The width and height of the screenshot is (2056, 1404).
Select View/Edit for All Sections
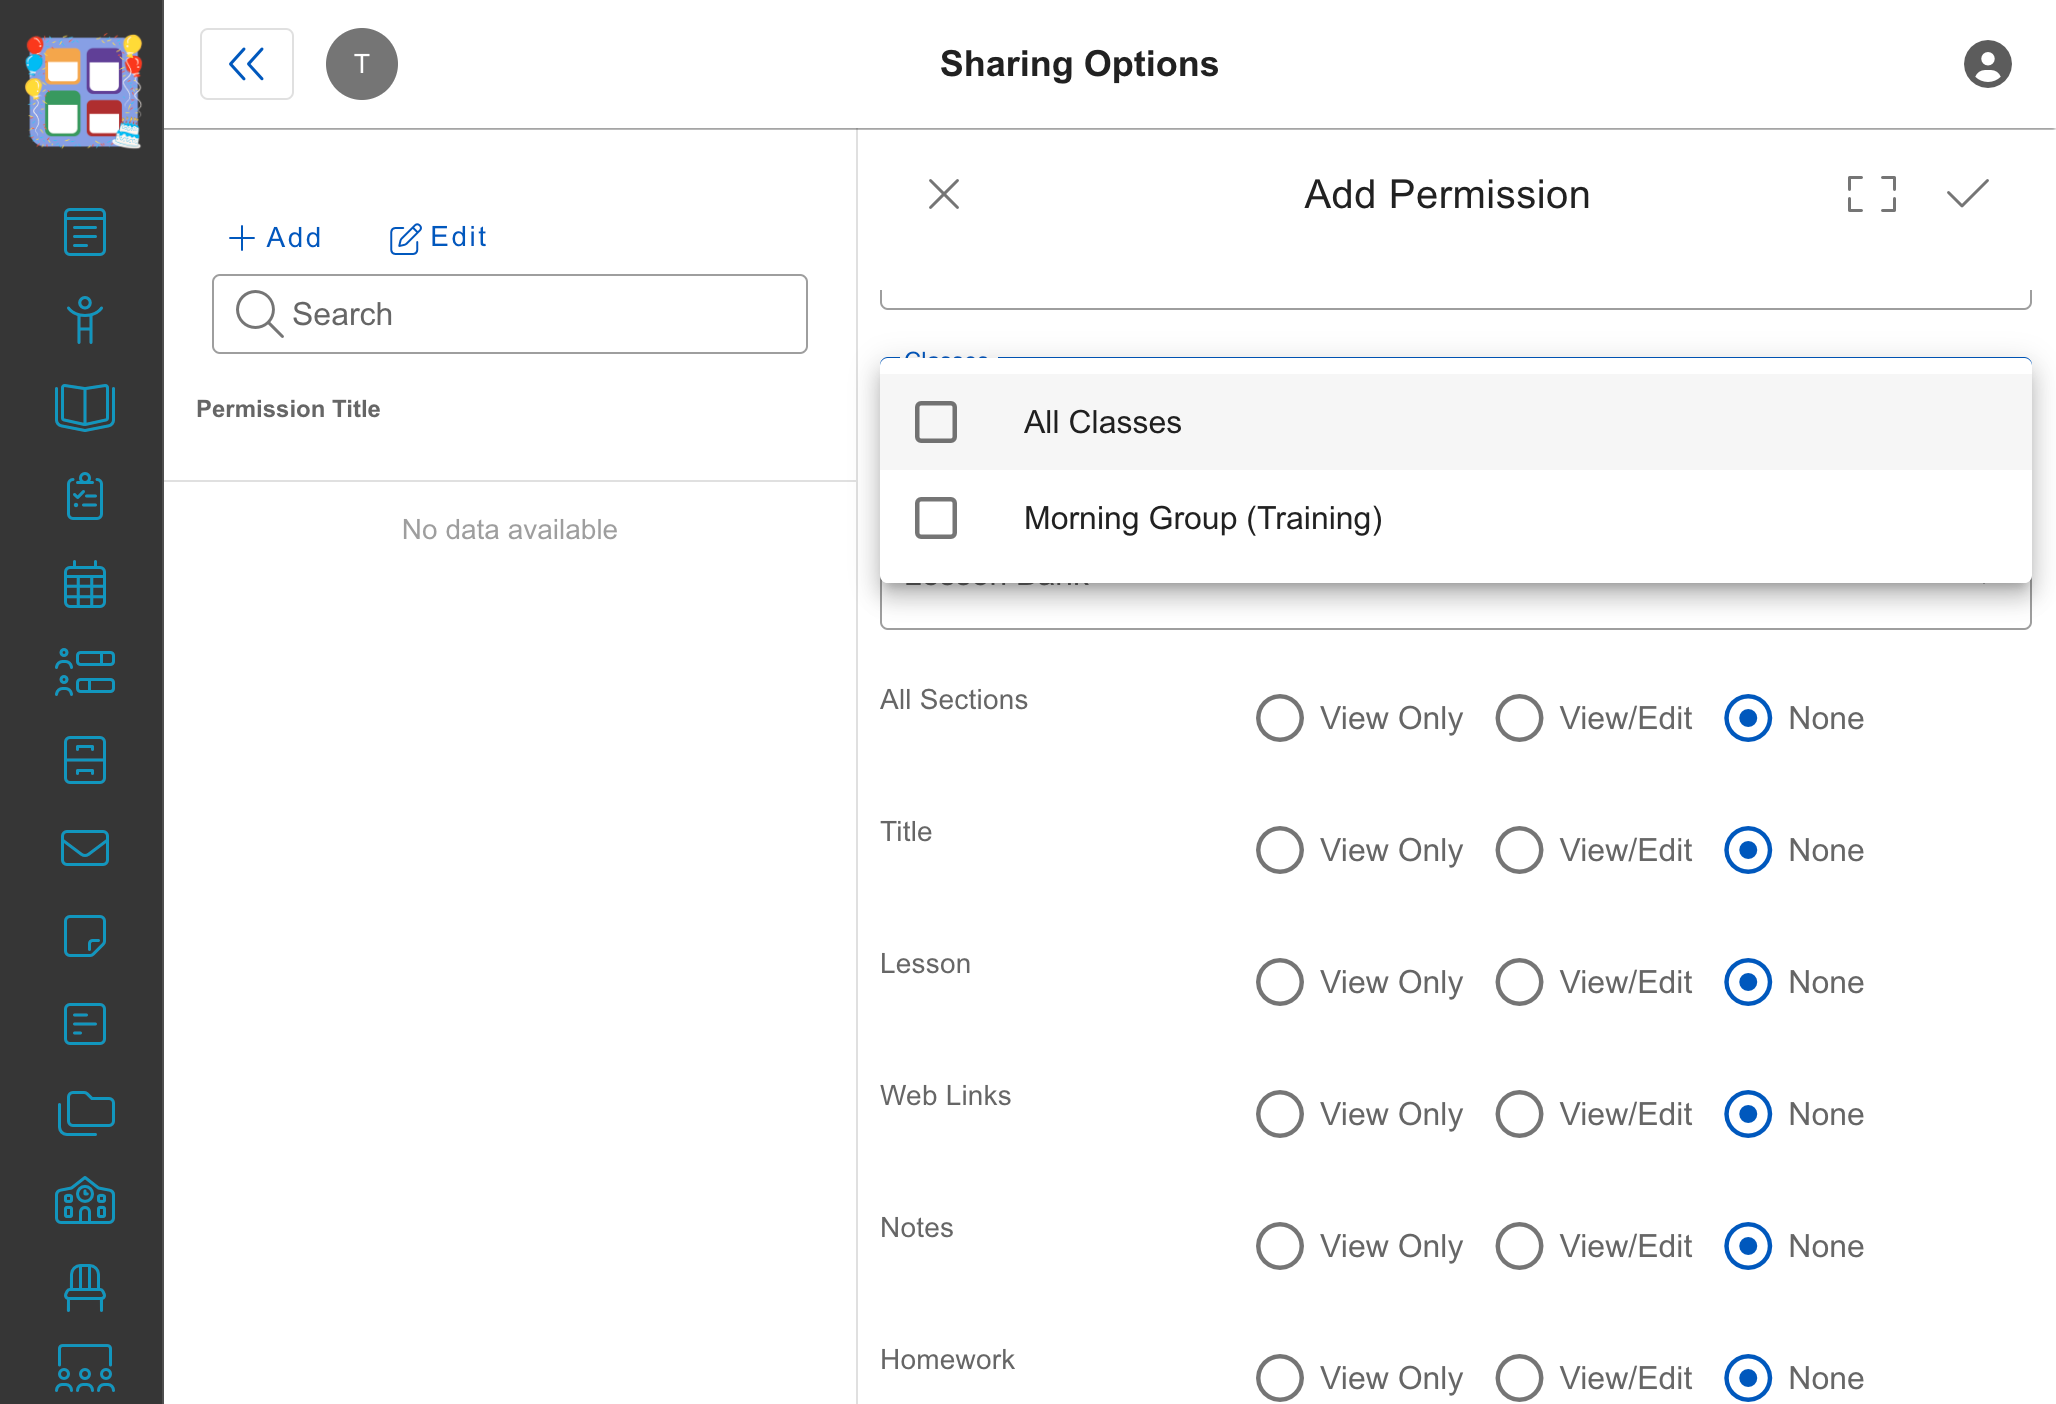click(1519, 718)
